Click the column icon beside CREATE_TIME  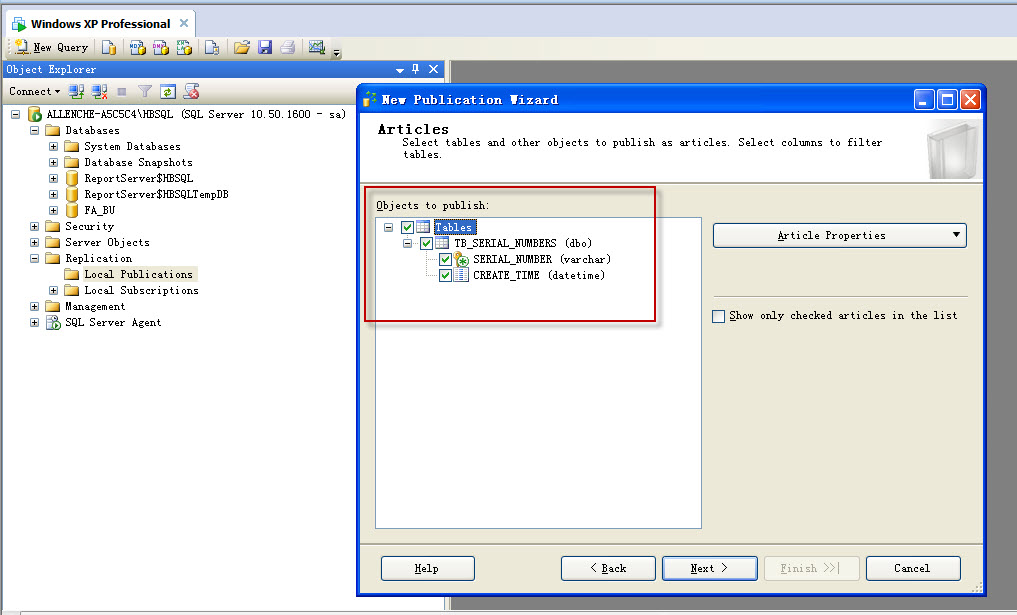pyautogui.click(x=461, y=275)
